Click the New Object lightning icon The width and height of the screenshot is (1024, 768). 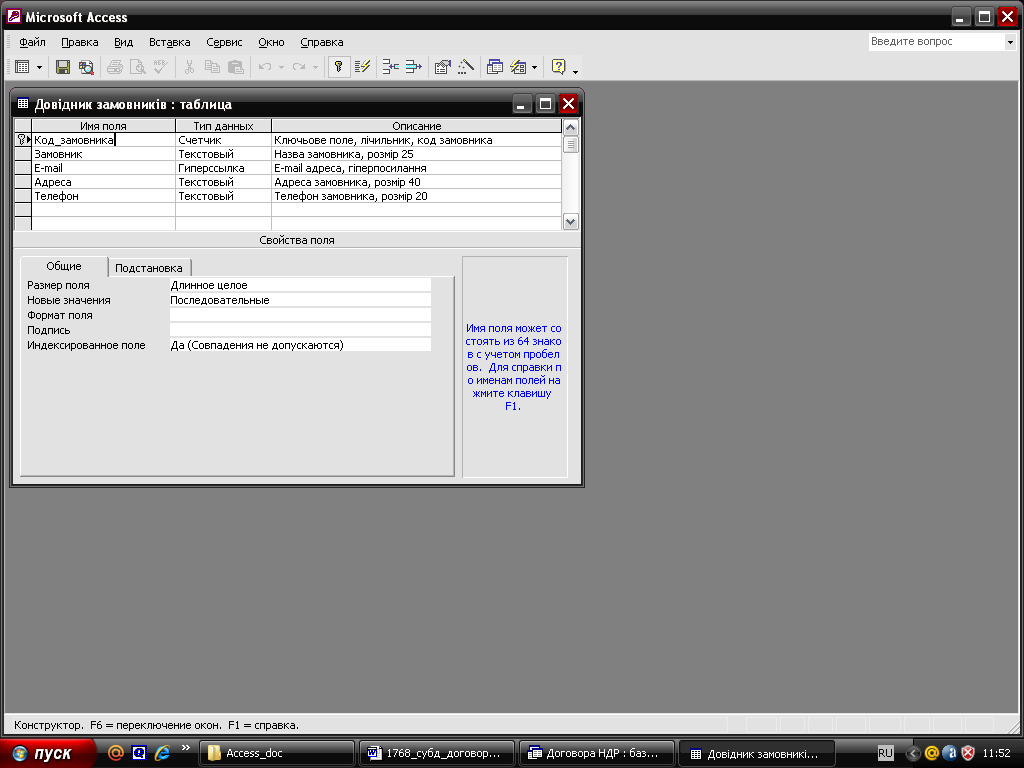(x=518, y=67)
